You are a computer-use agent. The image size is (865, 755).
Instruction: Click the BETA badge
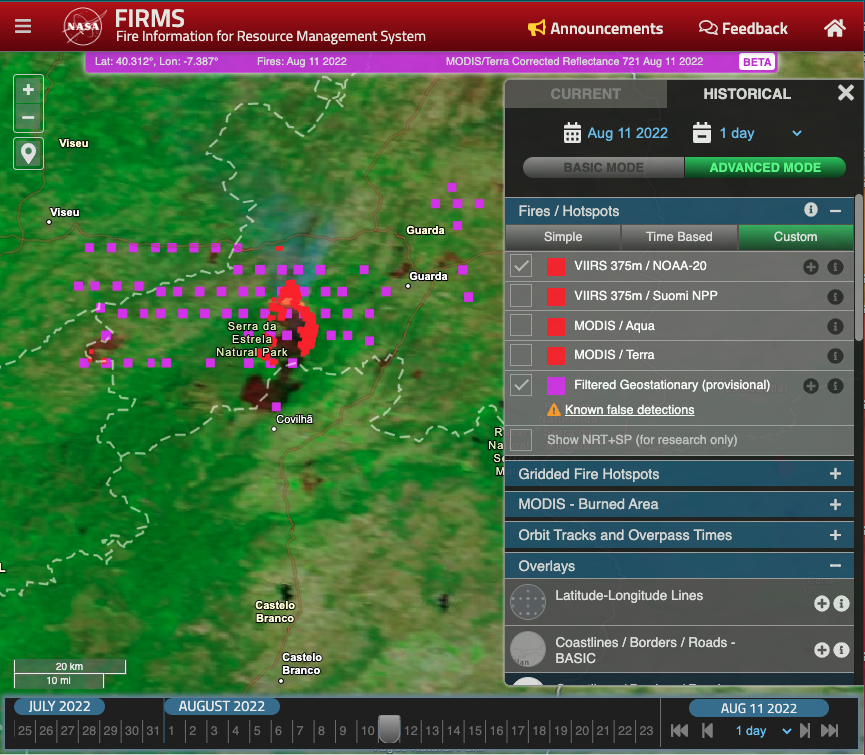tap(756, 62)
